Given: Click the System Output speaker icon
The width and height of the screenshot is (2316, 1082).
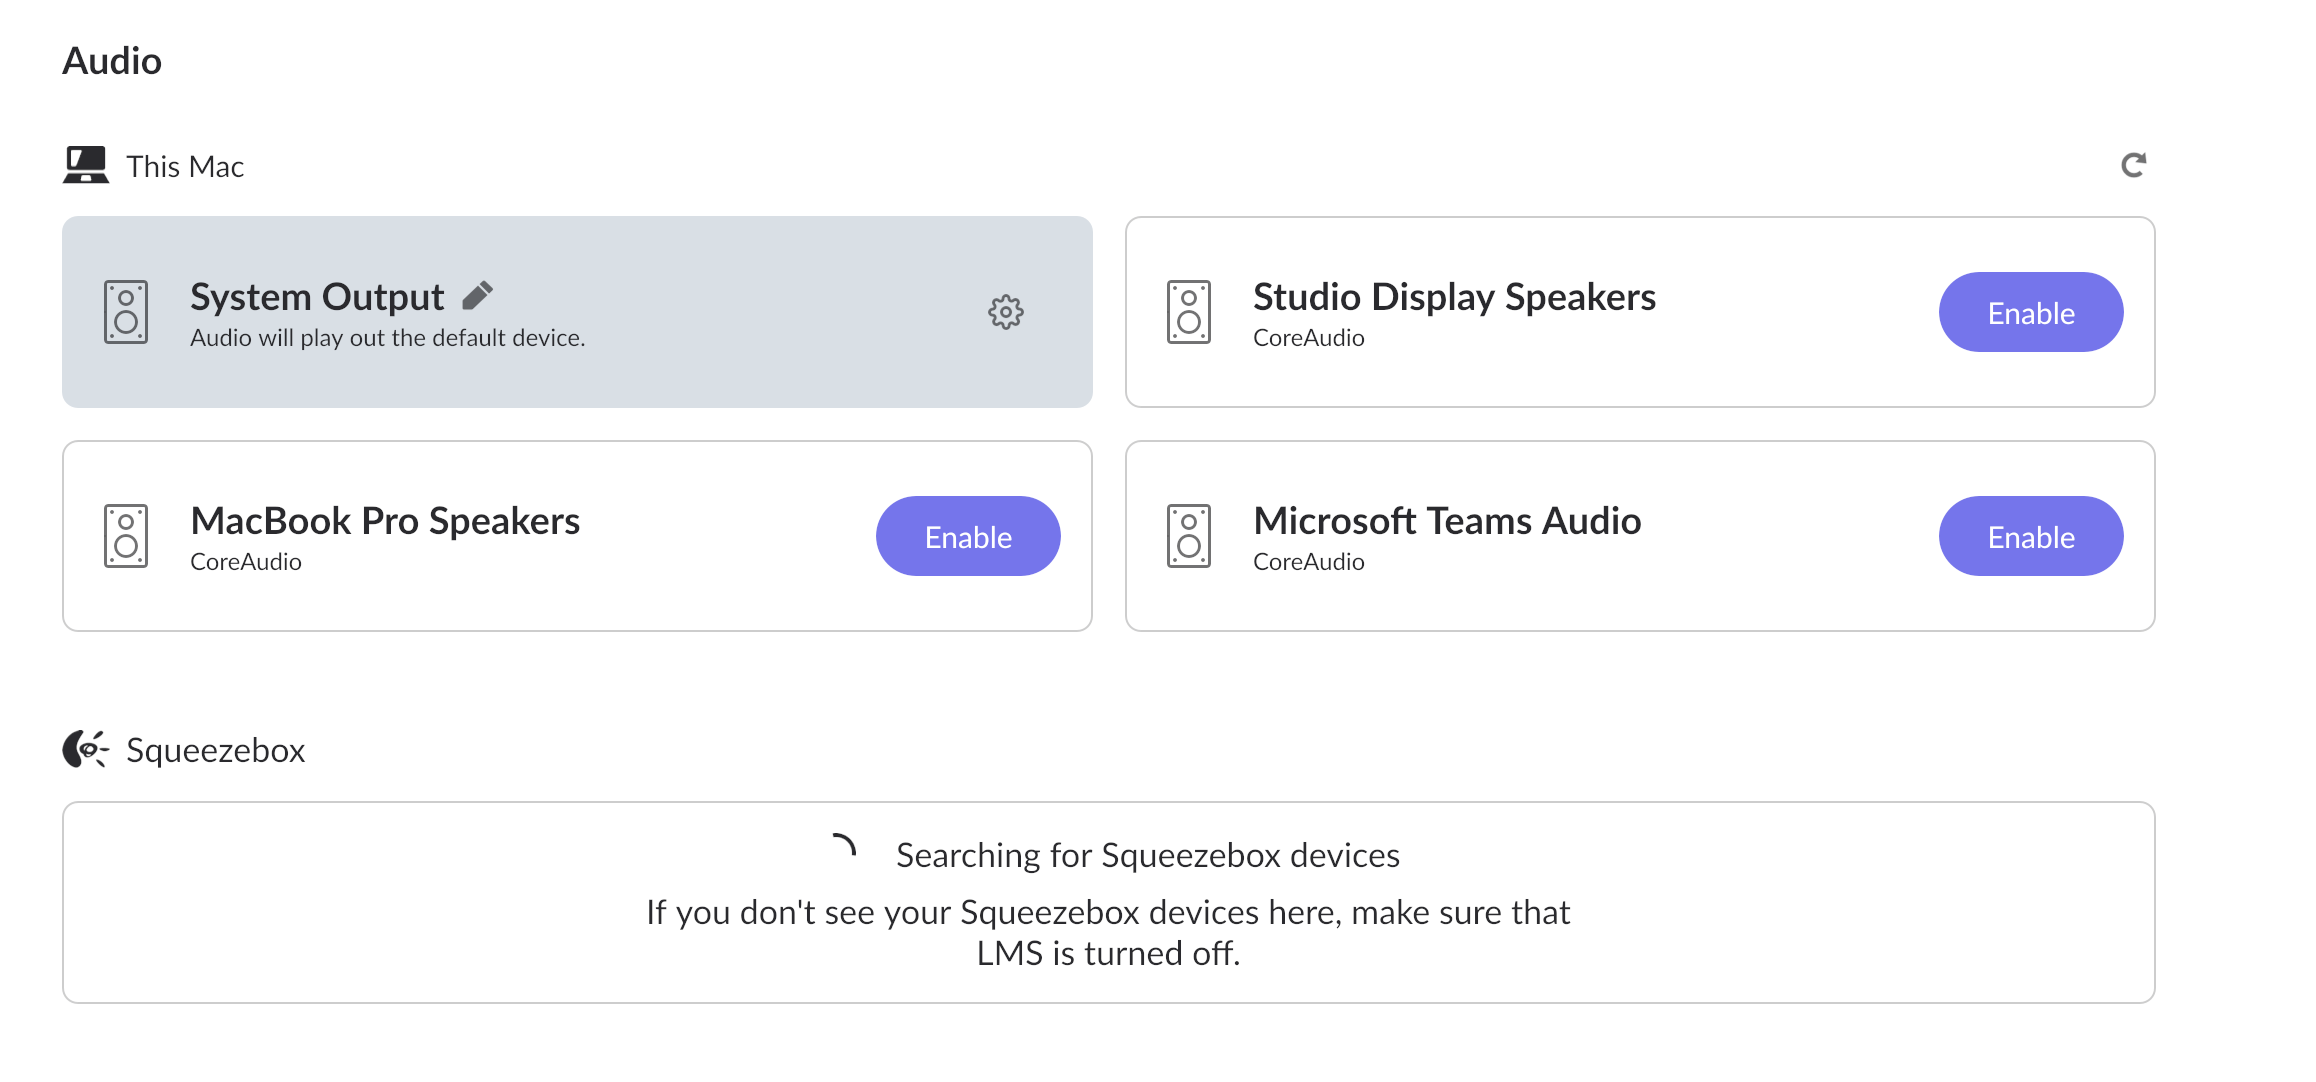Looking at the screenshot, I should [x=126, y=312].
